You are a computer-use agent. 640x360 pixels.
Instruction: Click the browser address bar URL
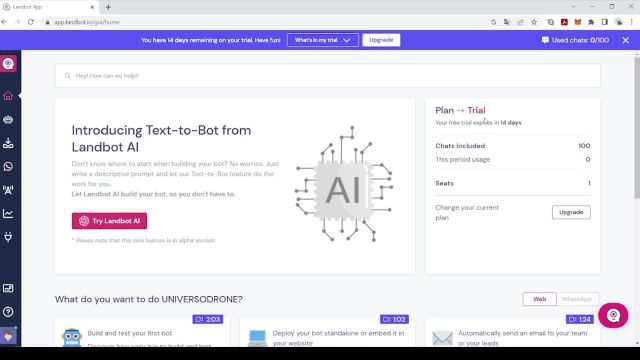coord(87,22)
